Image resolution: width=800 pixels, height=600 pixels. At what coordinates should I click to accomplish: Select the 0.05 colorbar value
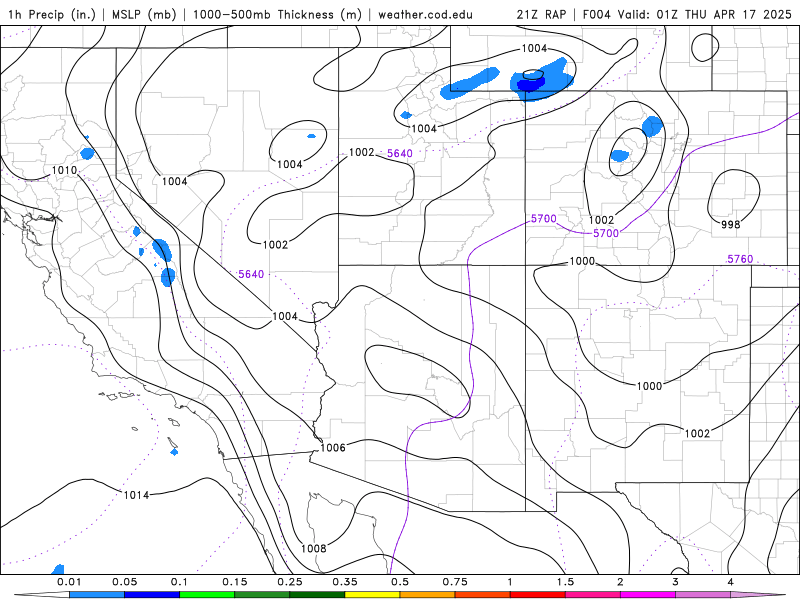[124, 582]
